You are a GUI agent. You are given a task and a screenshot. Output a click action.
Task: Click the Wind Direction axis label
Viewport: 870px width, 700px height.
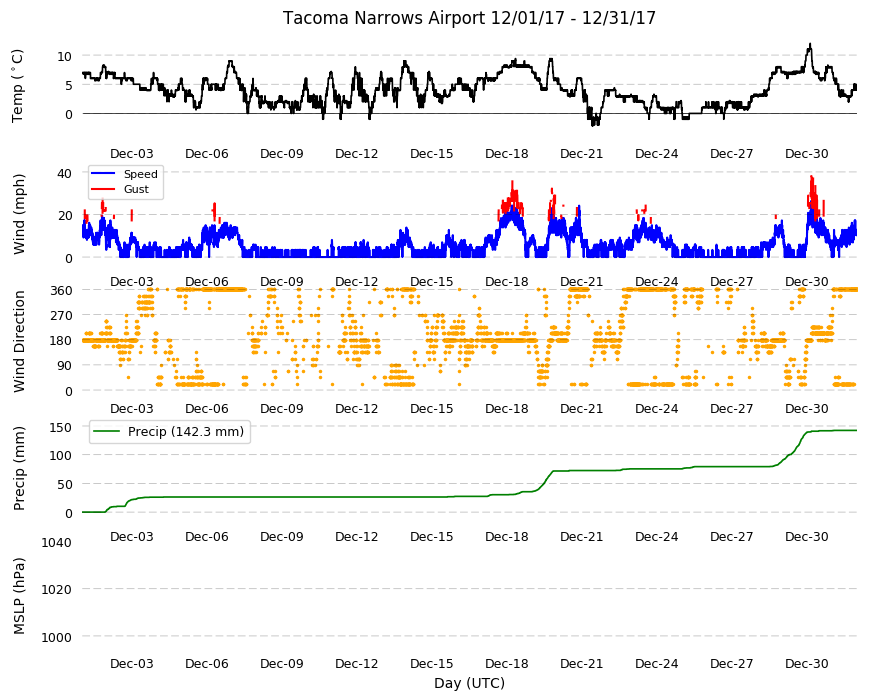pos(19,341)
